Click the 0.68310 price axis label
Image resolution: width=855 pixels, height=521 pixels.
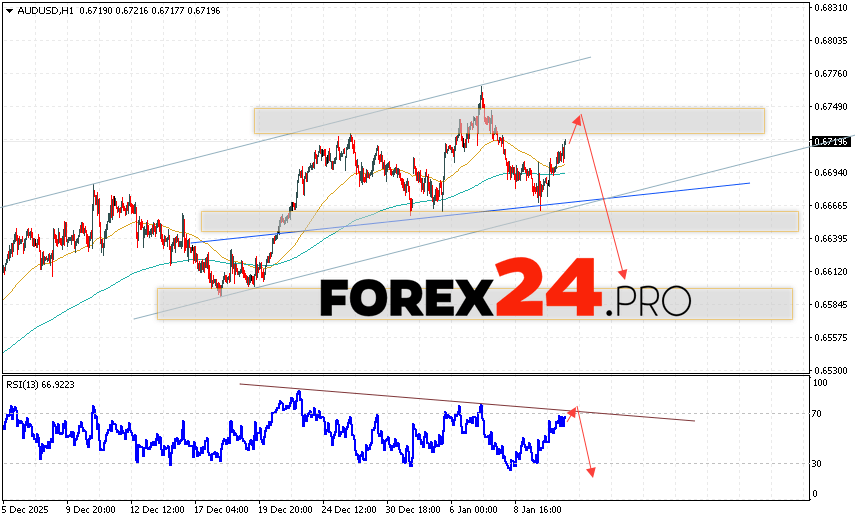coord(831,8)
